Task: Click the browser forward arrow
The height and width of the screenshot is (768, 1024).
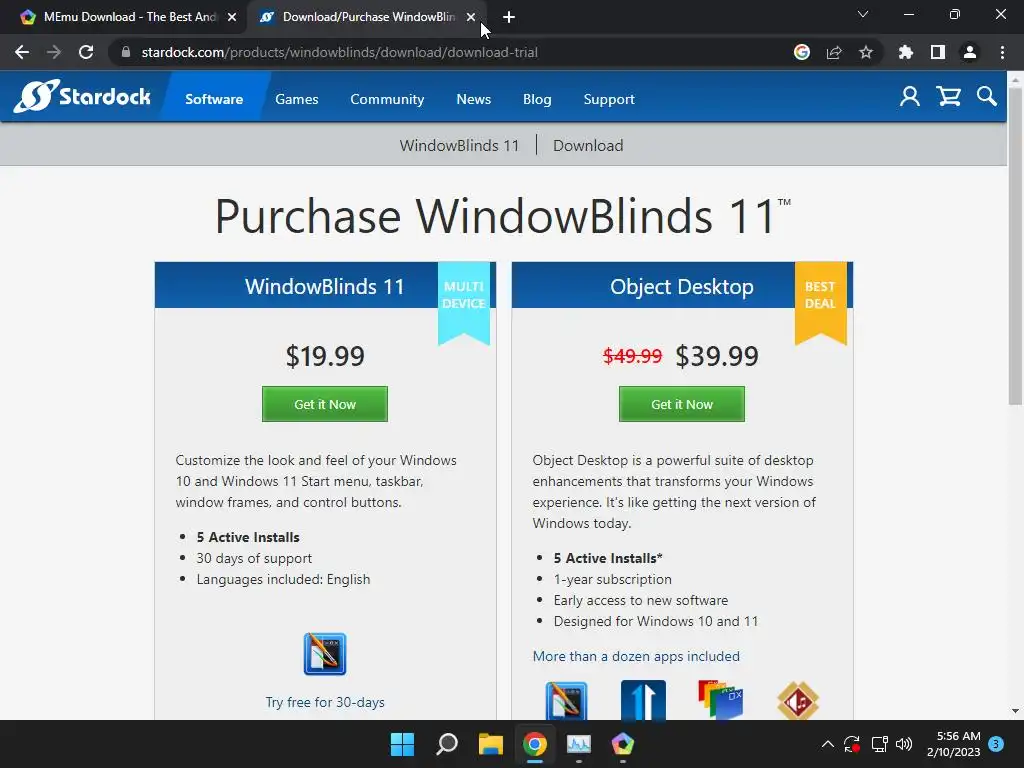Action: (x=54, y=52)
